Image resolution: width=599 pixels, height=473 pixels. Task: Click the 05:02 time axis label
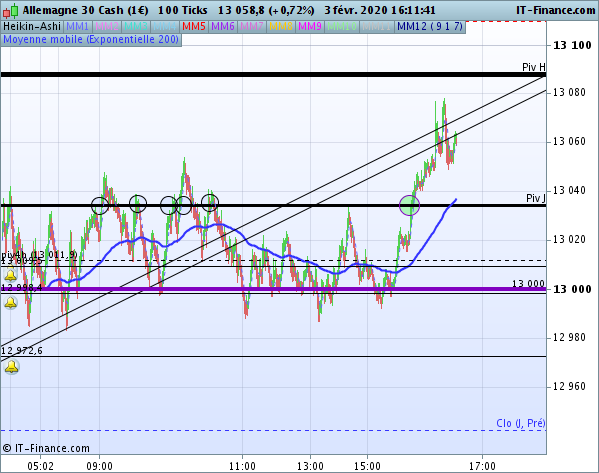(40, 466)
